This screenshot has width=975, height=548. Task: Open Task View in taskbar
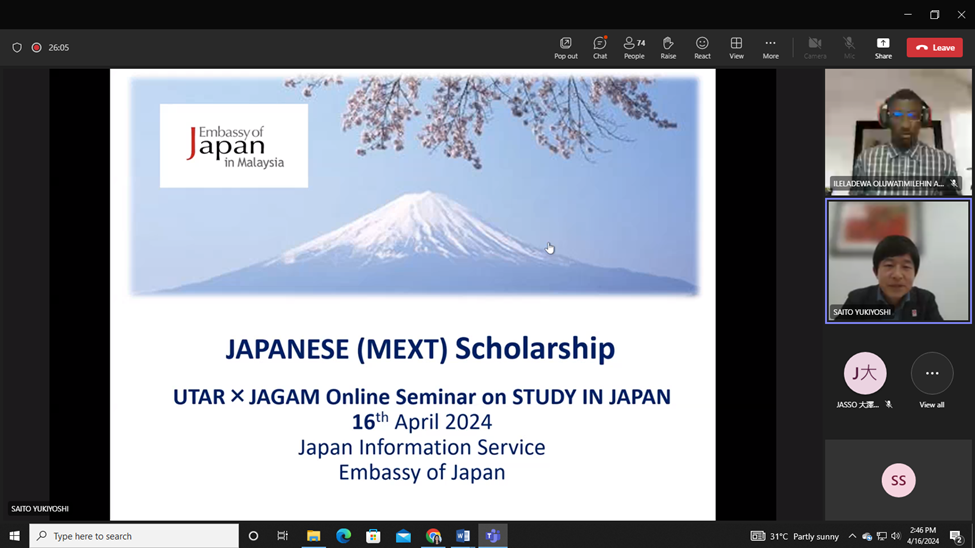[282, 536]
